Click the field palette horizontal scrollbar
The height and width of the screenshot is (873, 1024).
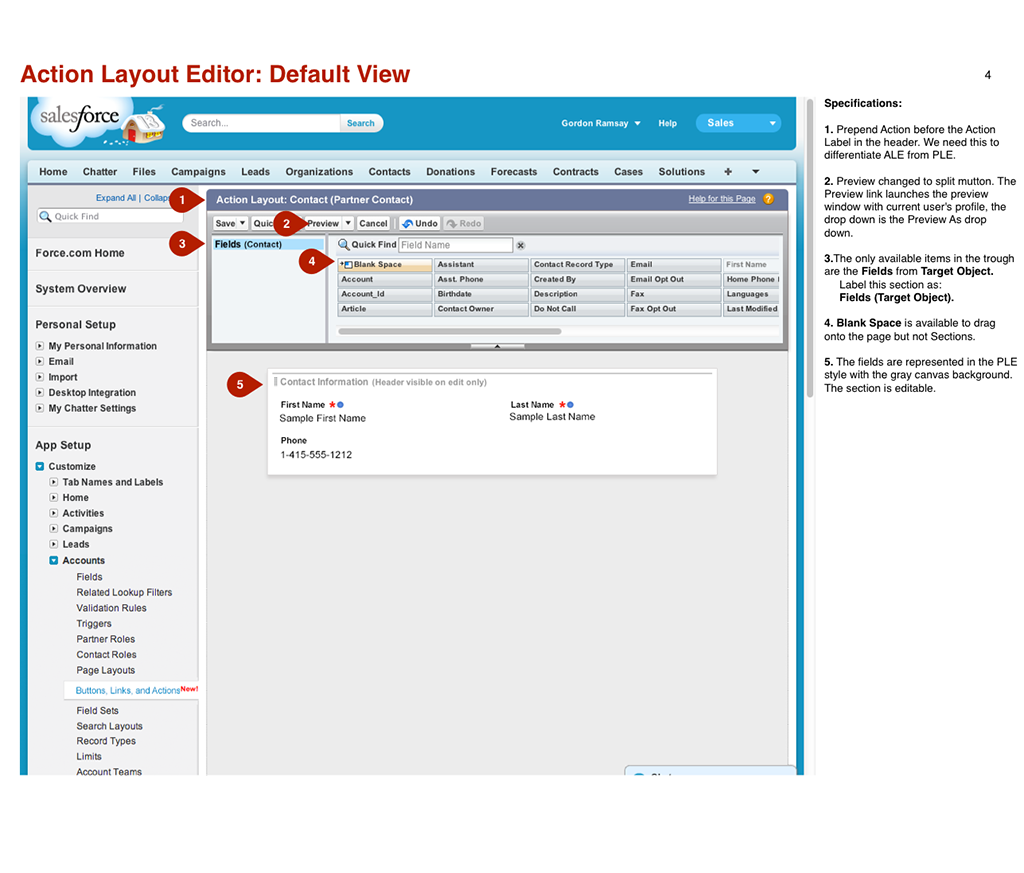450,331
